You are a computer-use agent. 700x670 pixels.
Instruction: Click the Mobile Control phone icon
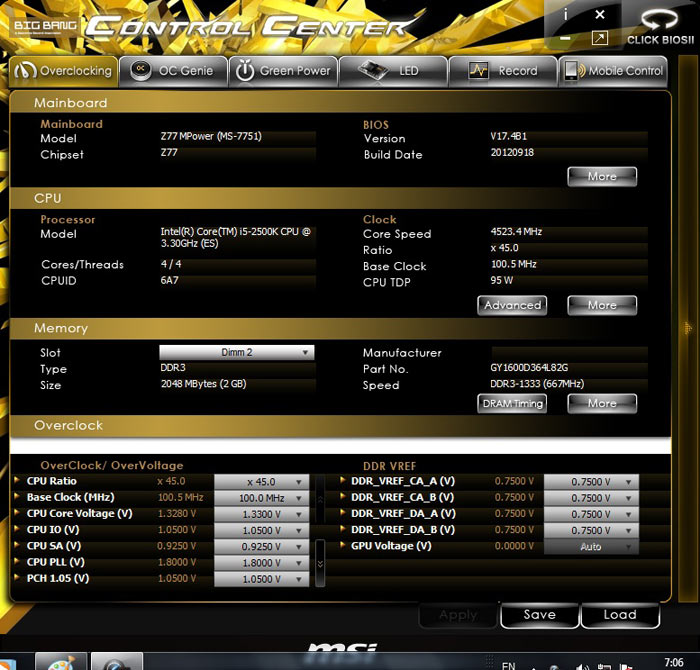coord(575,71)
